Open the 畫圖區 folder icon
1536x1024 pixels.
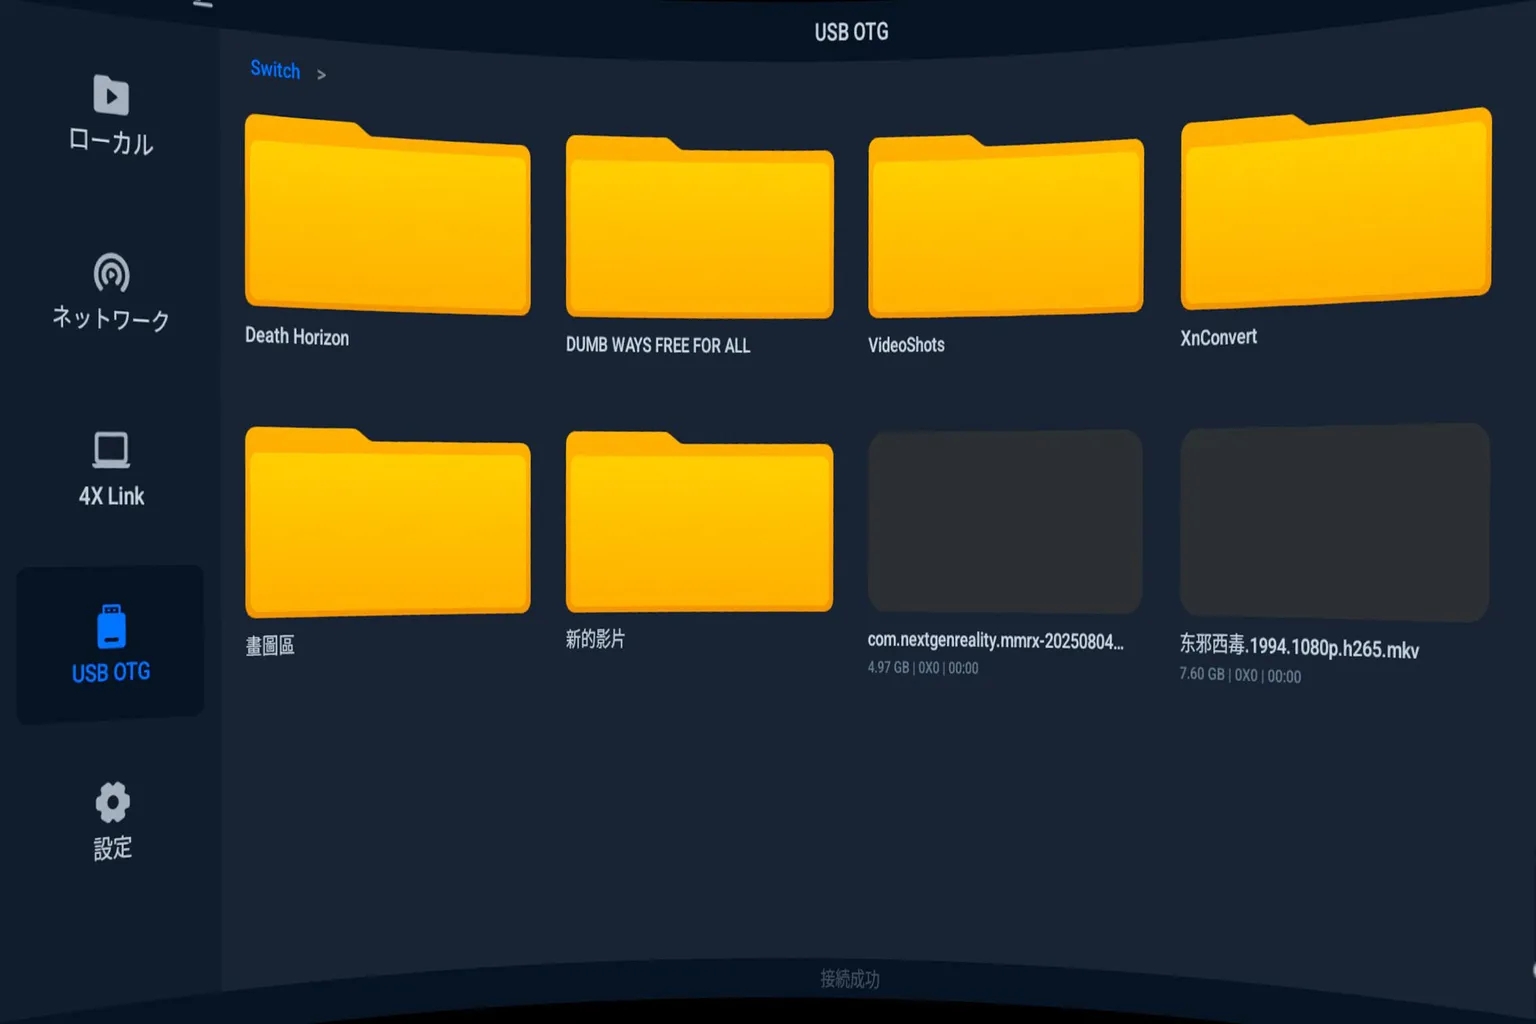point(387,522)
